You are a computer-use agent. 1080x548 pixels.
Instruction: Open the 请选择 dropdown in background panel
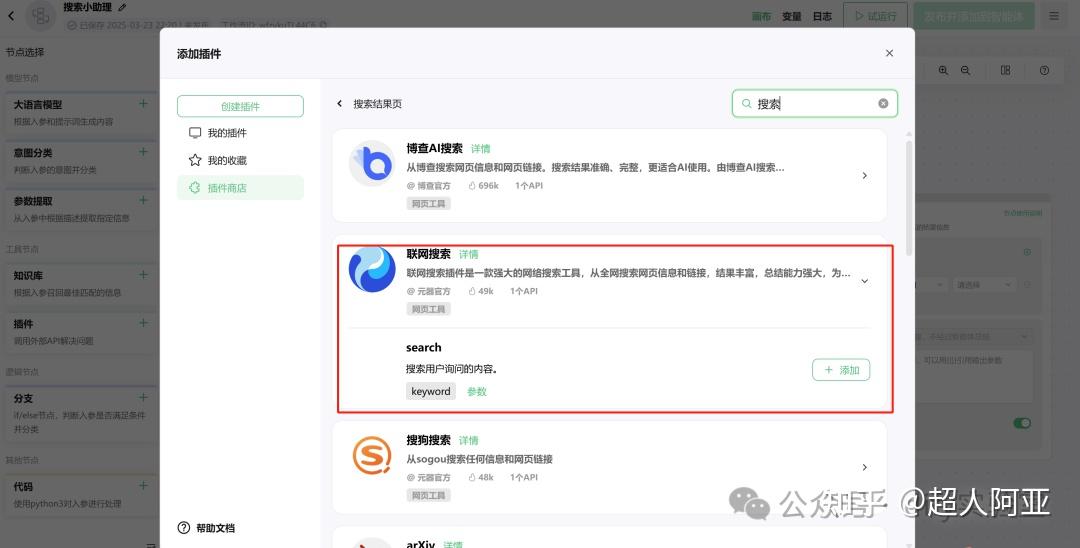click(984, 284)
